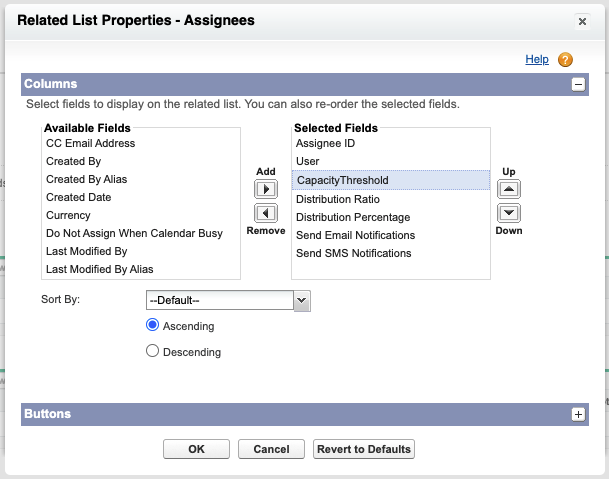Select Created By Alias field
Screen dimensions: 609x479
[x=141, y=179]
